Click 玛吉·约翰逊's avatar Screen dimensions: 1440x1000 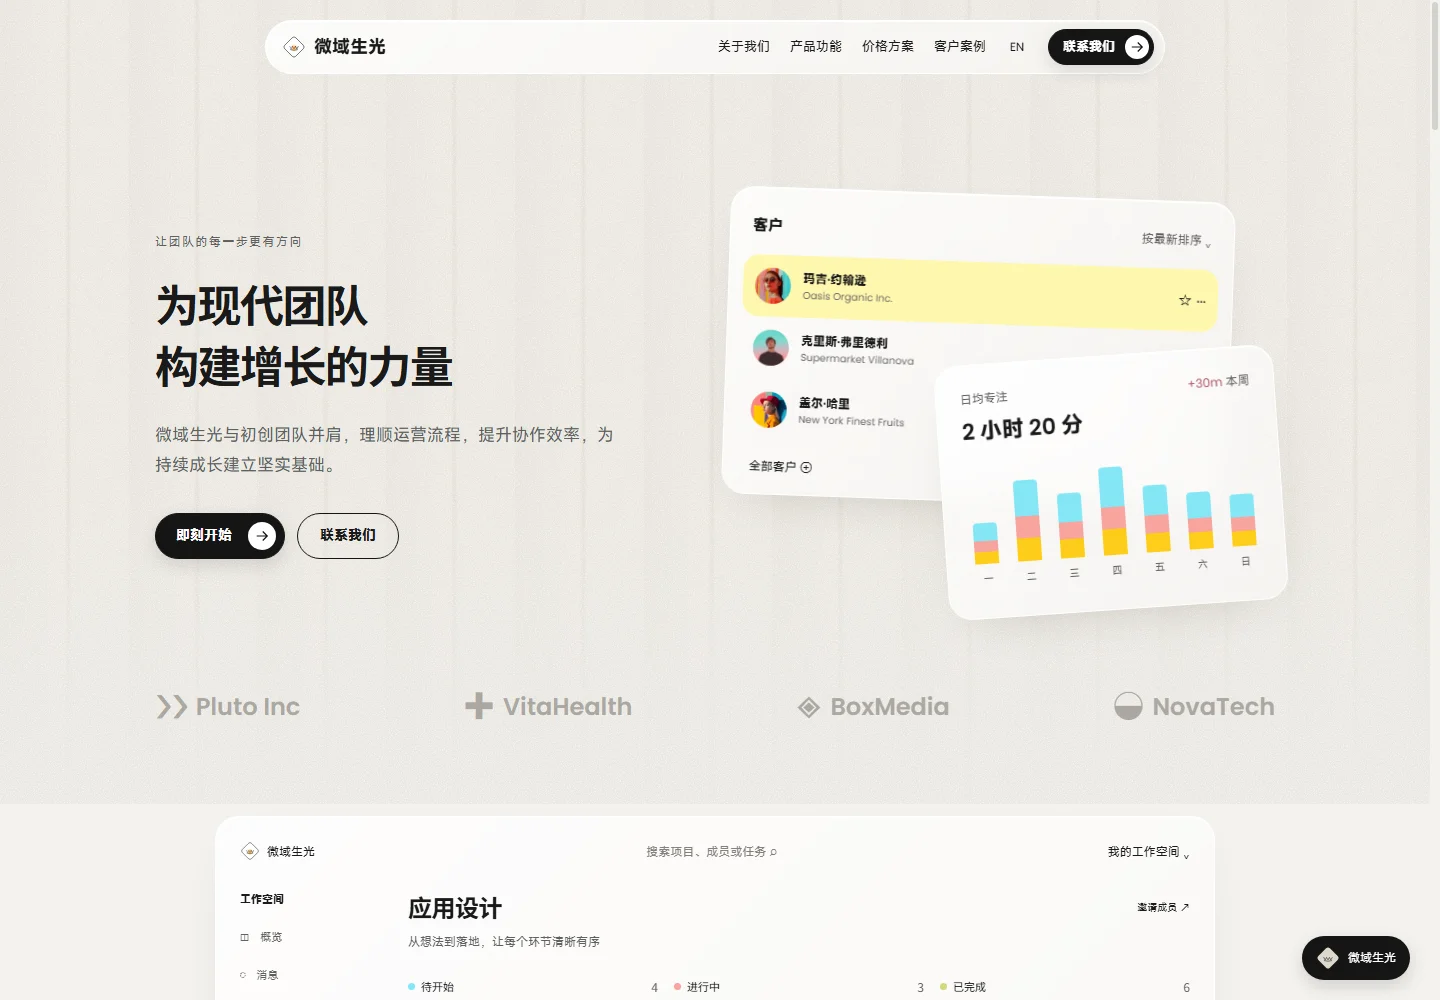point(773,285)
